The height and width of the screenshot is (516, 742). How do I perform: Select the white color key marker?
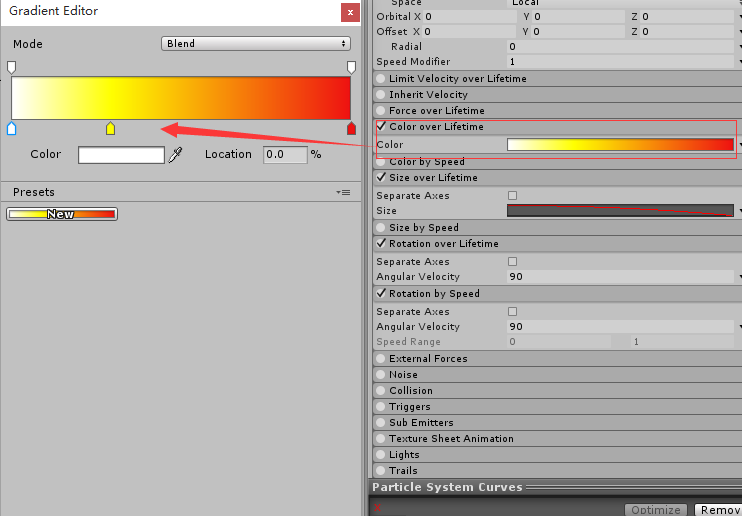pos(12,128)
